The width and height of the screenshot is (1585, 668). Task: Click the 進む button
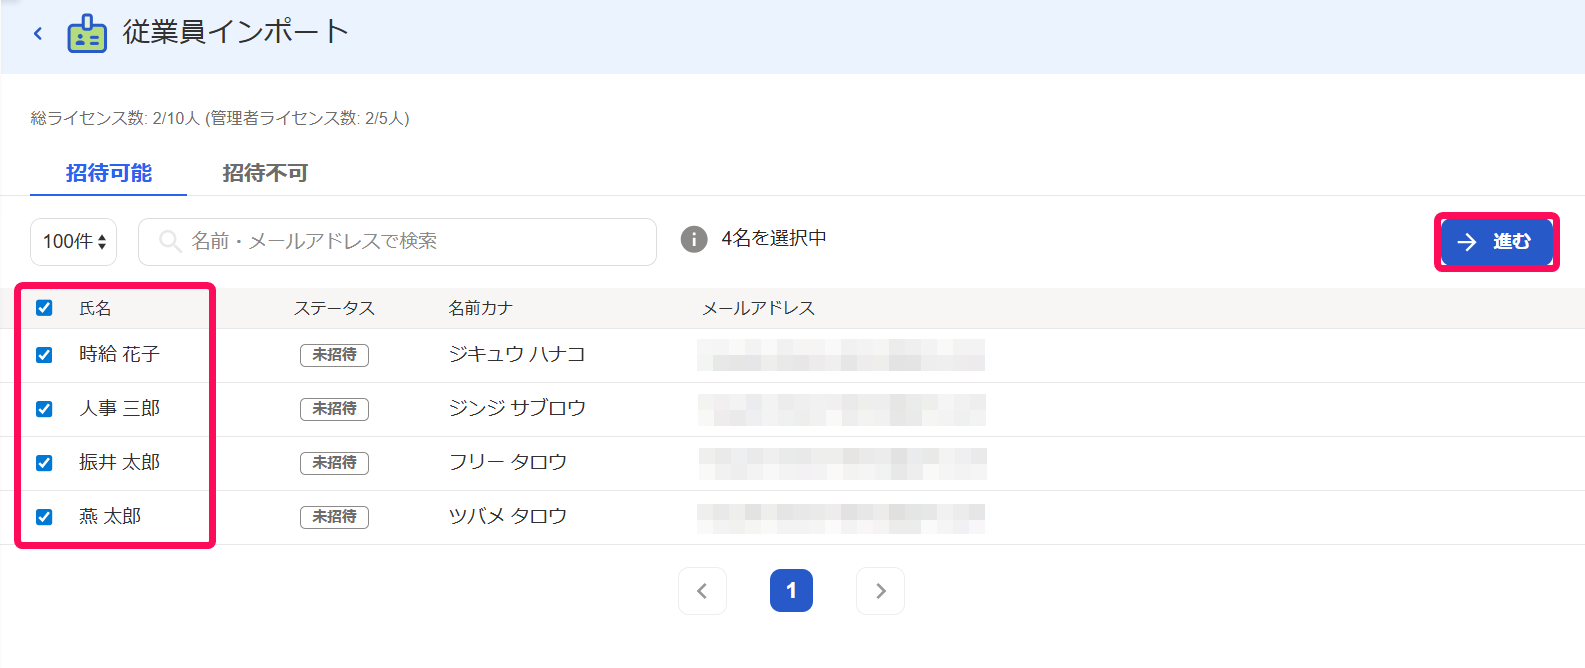click(1497, 242)
